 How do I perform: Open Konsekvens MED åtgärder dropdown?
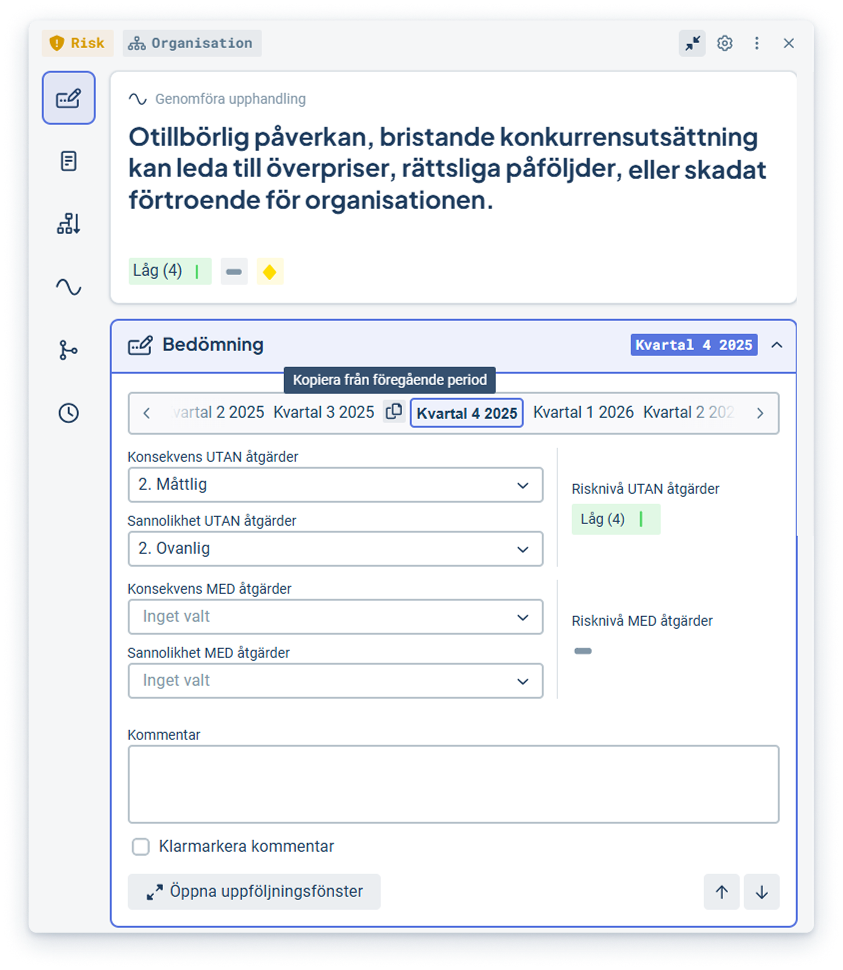(x=335, y=617)
